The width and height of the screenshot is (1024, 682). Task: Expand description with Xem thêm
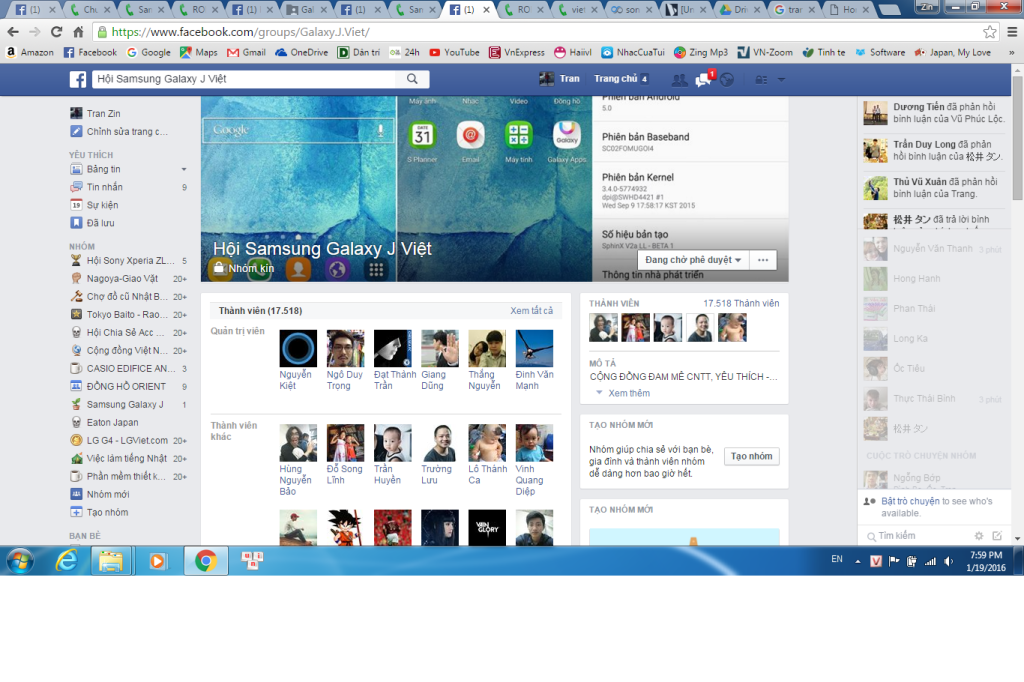pyautogui.click(x=629, y=393)
